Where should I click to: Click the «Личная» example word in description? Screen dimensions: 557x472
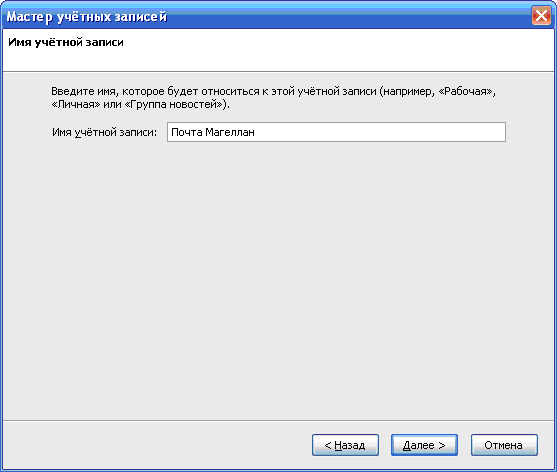(x=76, y=104)
